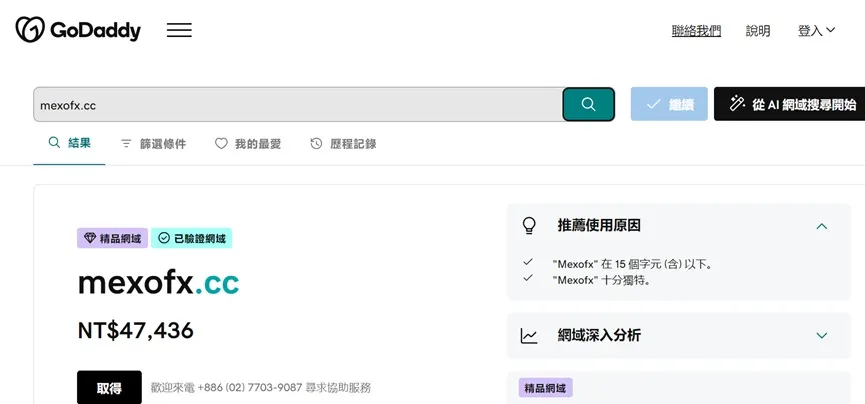Click the 繼續 continue button
The image size is (865, 404).
tap(669, 104)
